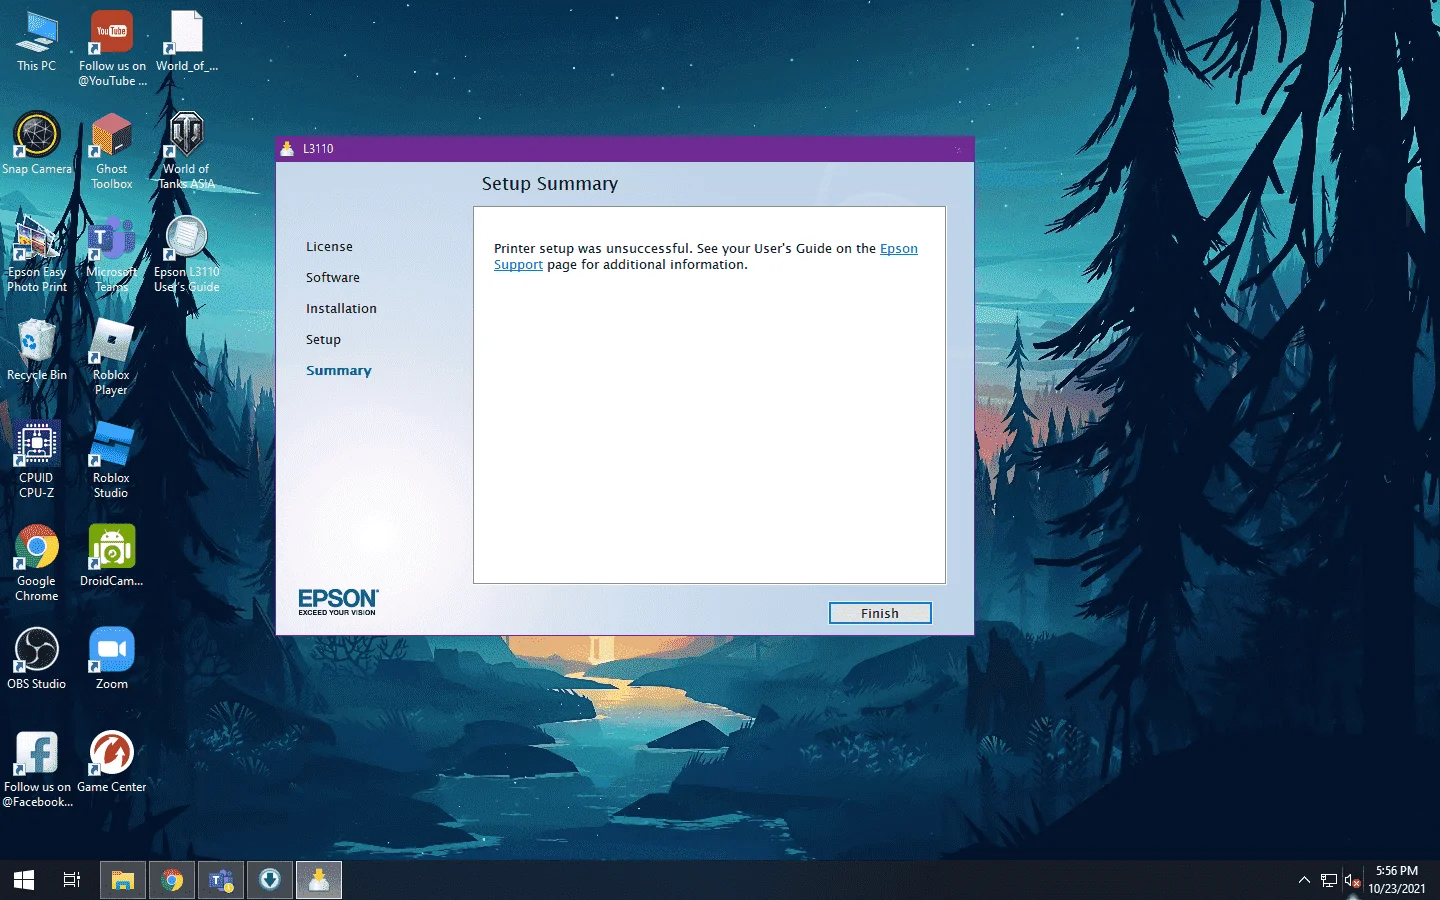Open Epson Easy Photo Print shortcut
1440x900 pixels.
37,254
